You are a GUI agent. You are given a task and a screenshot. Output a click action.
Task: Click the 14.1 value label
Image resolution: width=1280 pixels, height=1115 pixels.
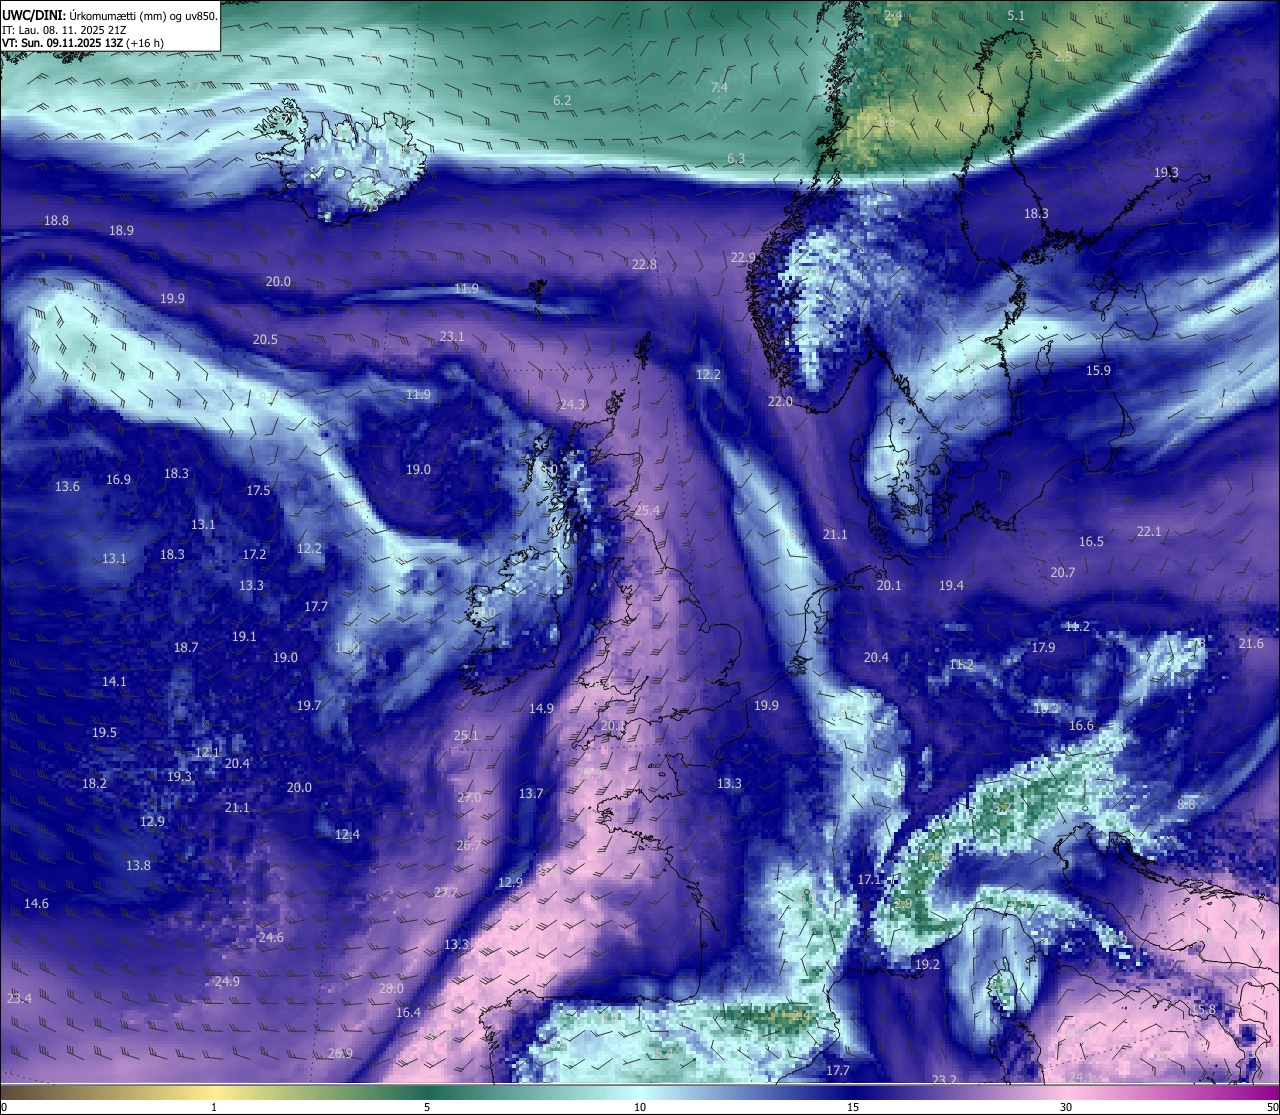(114, 682)
